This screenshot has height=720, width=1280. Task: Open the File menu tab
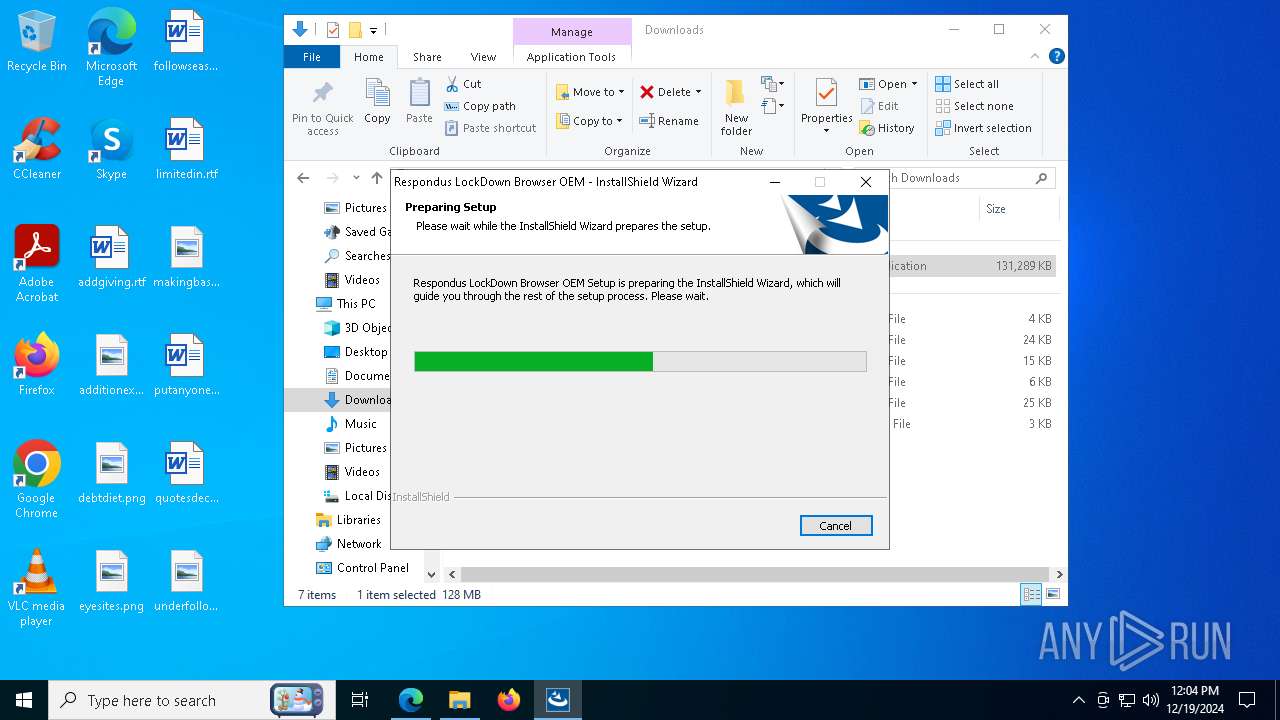(312, 57)
